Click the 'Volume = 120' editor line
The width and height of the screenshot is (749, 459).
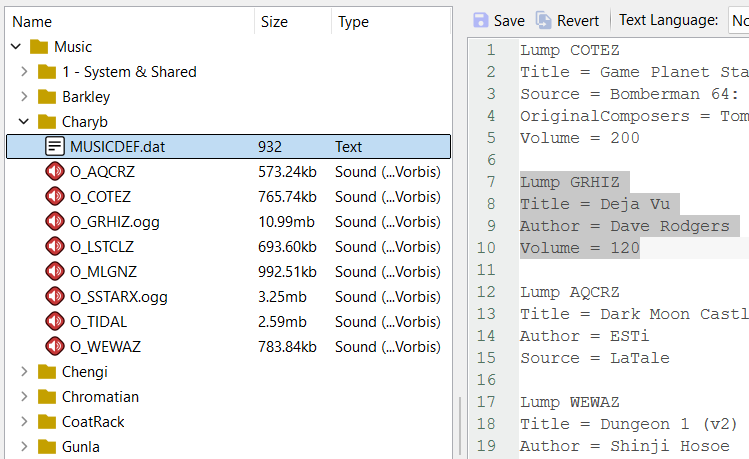tap(579, 248)
